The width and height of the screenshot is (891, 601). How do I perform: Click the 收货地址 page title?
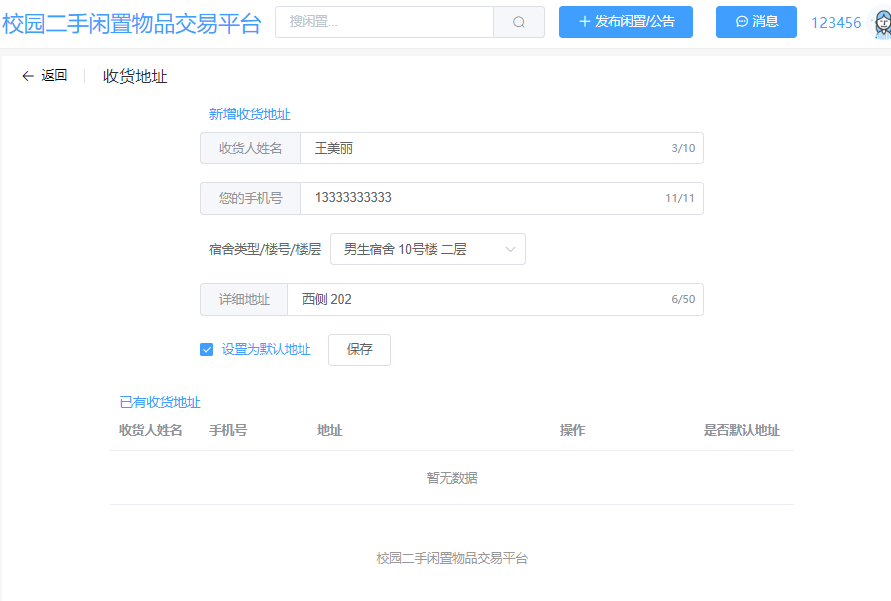click(134, 75)
